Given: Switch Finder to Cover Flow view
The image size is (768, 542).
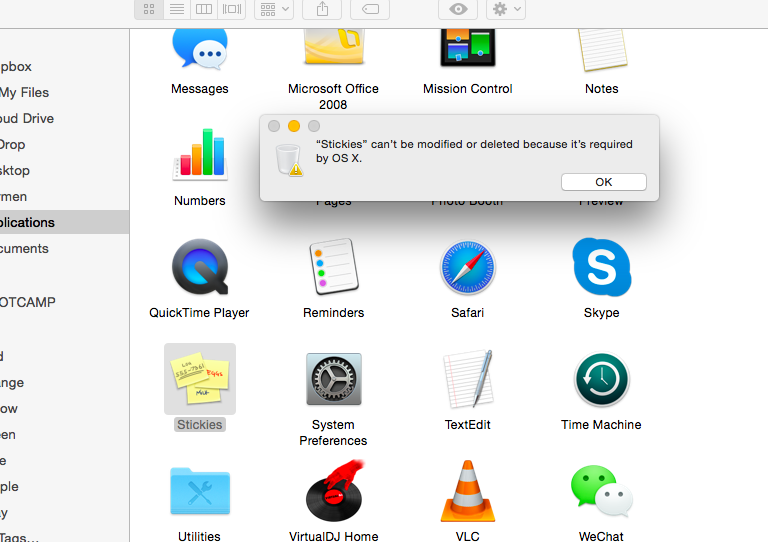Looking at the screenshot, I should [x=232, y=9].
